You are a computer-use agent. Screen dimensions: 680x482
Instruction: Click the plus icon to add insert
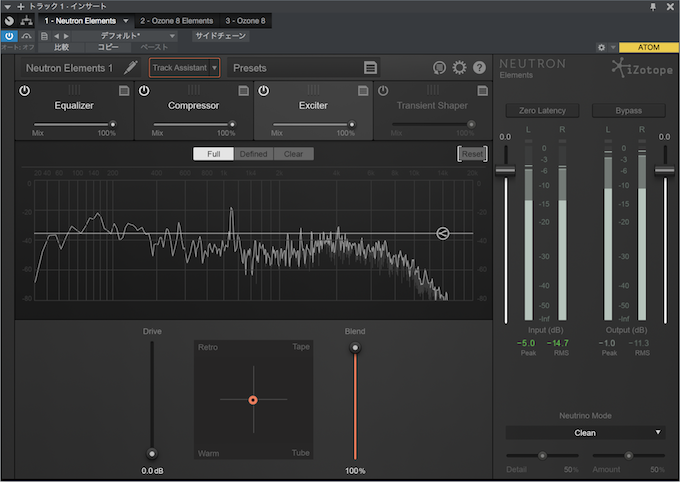(x=21, y=7)
